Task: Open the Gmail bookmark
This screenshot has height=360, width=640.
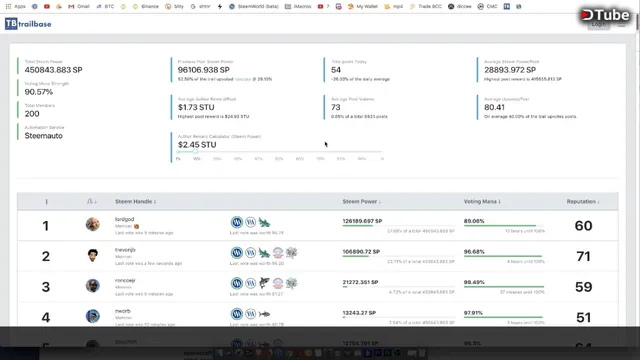Action: [79, 7]
